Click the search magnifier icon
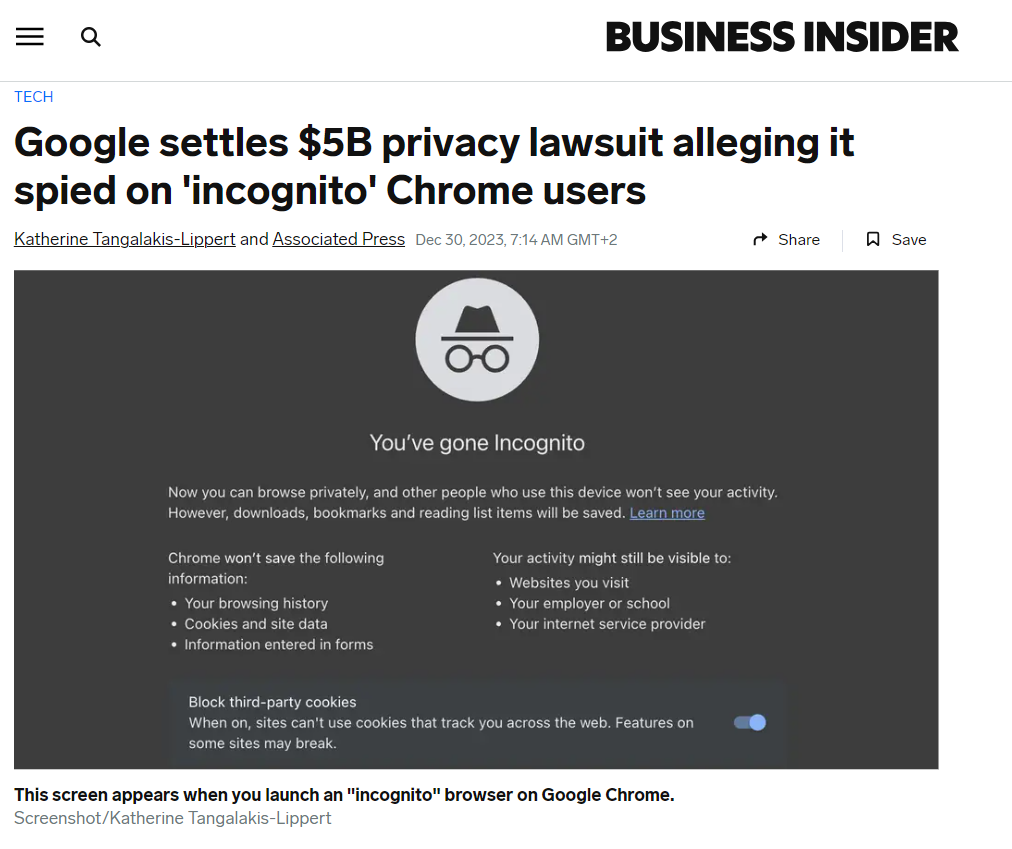 tap(91, 37)
